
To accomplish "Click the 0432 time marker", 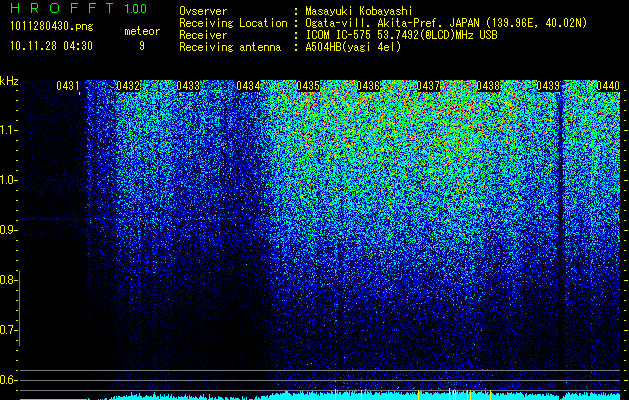I will tap(128, 86).
